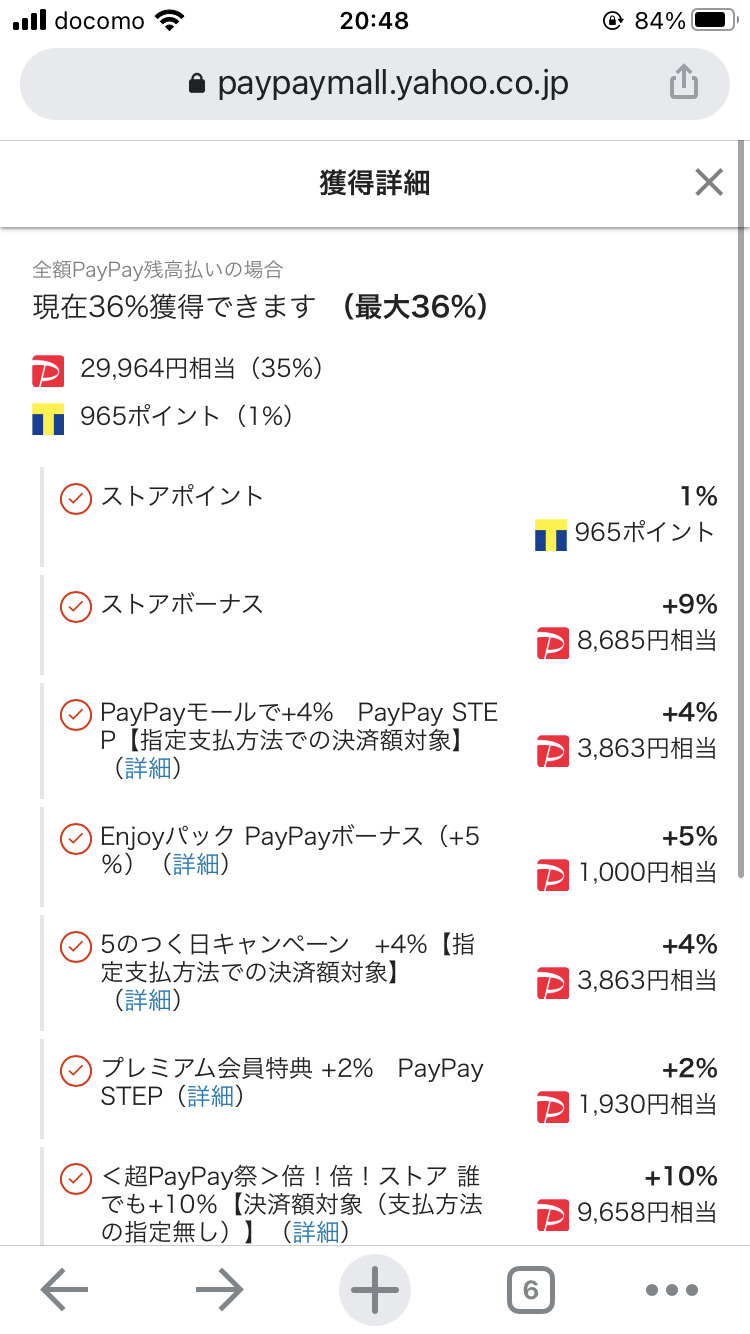Open 詳細 link for 超PayPay祭 倍!倍!ストア
The width and height of the screenshot is (750, 1334).
pos(314,1232)
